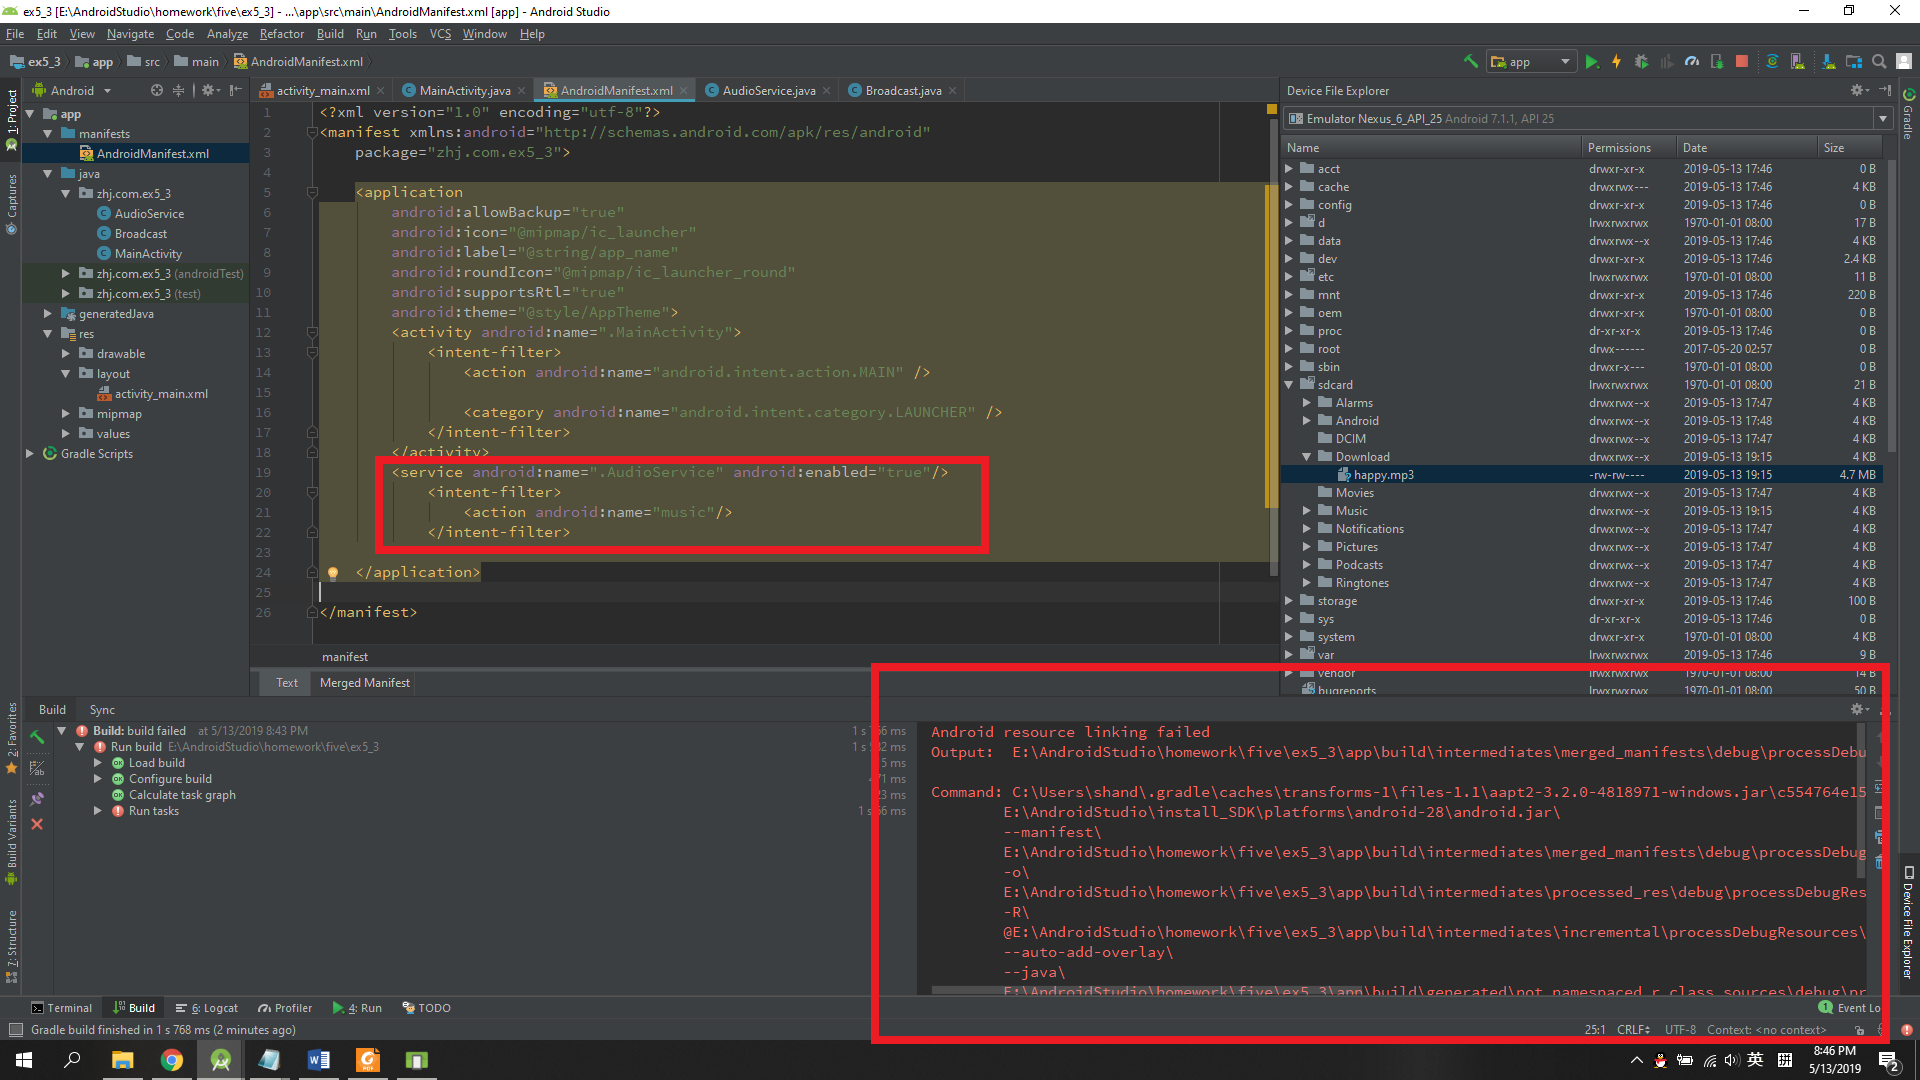Toggle pin tab in Build panel
The height and width of the screenshot is (1080, 1920).
(x=37, y=798)
